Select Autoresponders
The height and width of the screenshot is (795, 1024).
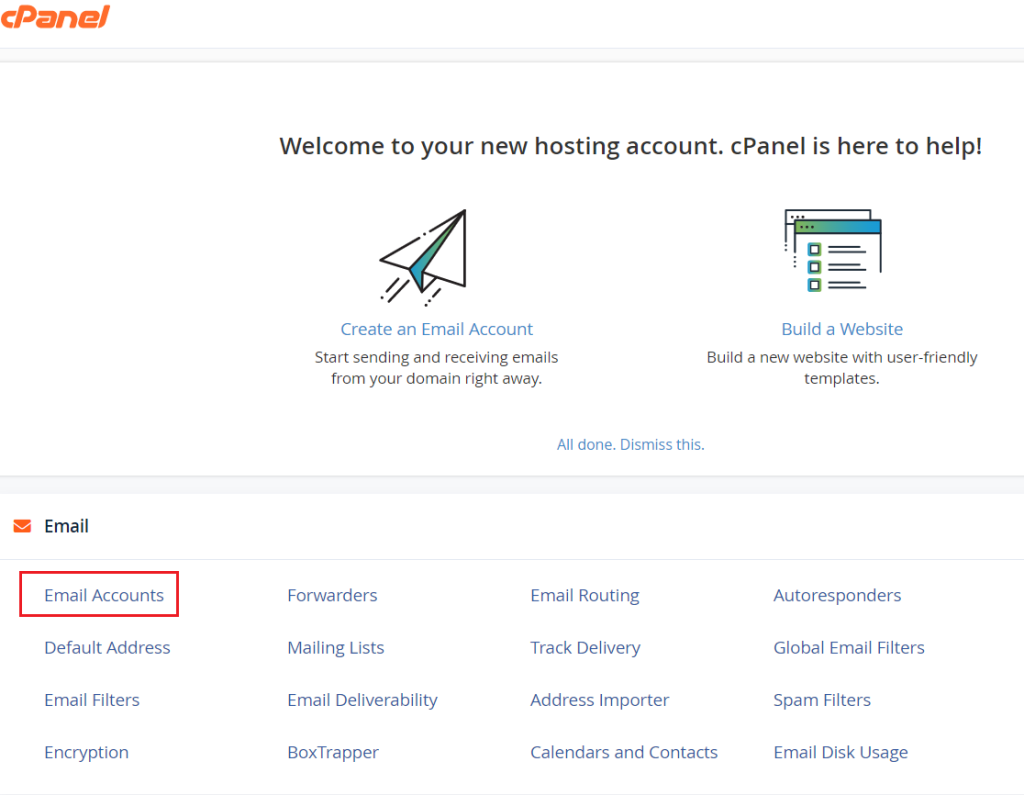837,595
